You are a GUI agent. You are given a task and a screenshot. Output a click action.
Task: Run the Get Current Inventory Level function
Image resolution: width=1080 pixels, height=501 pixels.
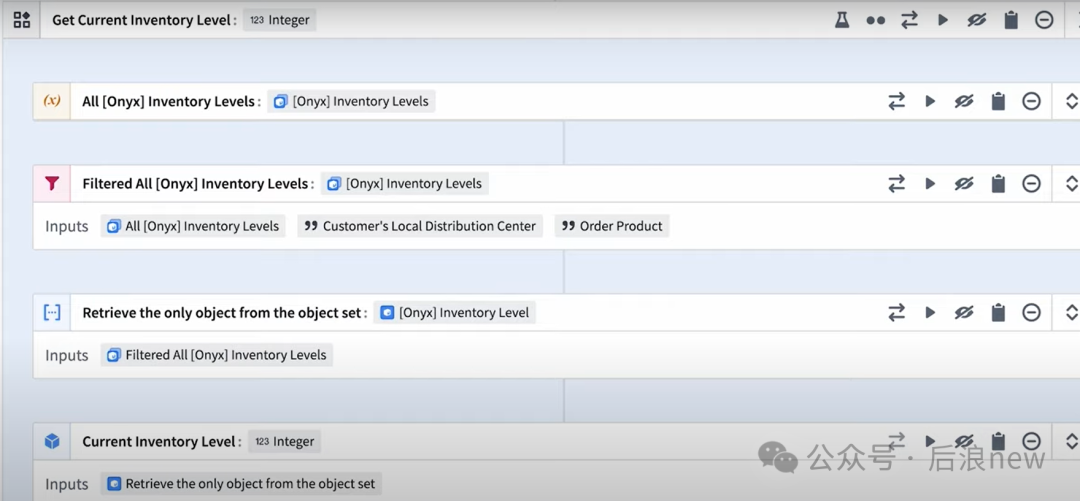tap(942, 20)
